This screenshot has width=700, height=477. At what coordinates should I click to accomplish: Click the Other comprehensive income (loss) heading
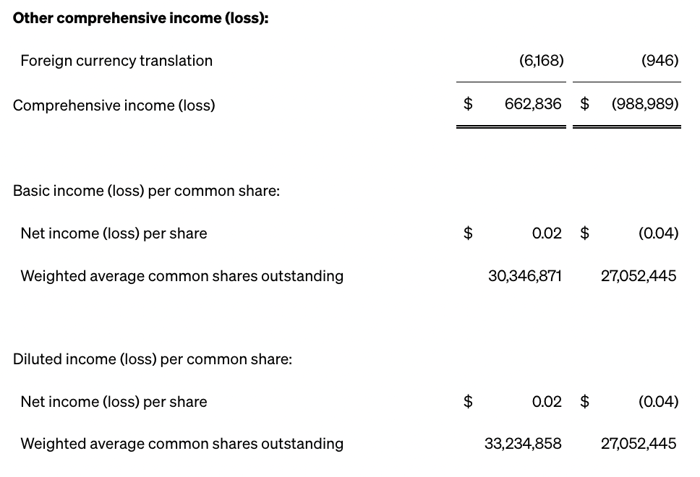(140, 18)
